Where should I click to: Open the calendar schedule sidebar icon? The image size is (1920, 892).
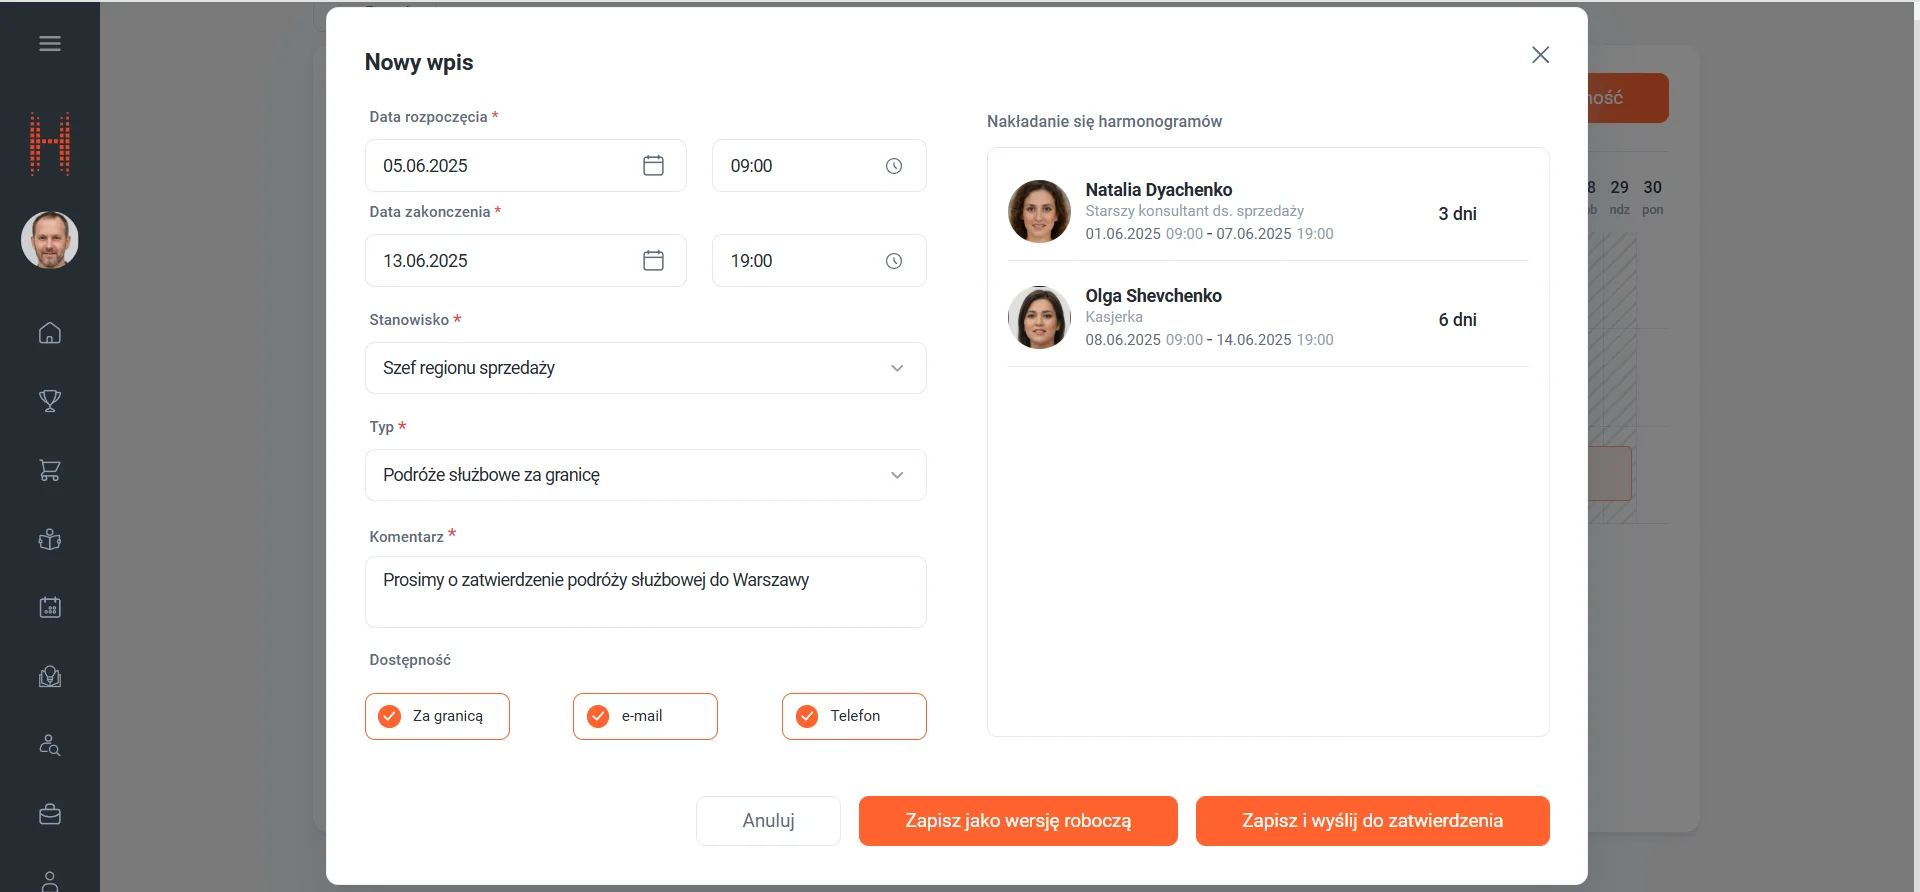click(50, 607)
